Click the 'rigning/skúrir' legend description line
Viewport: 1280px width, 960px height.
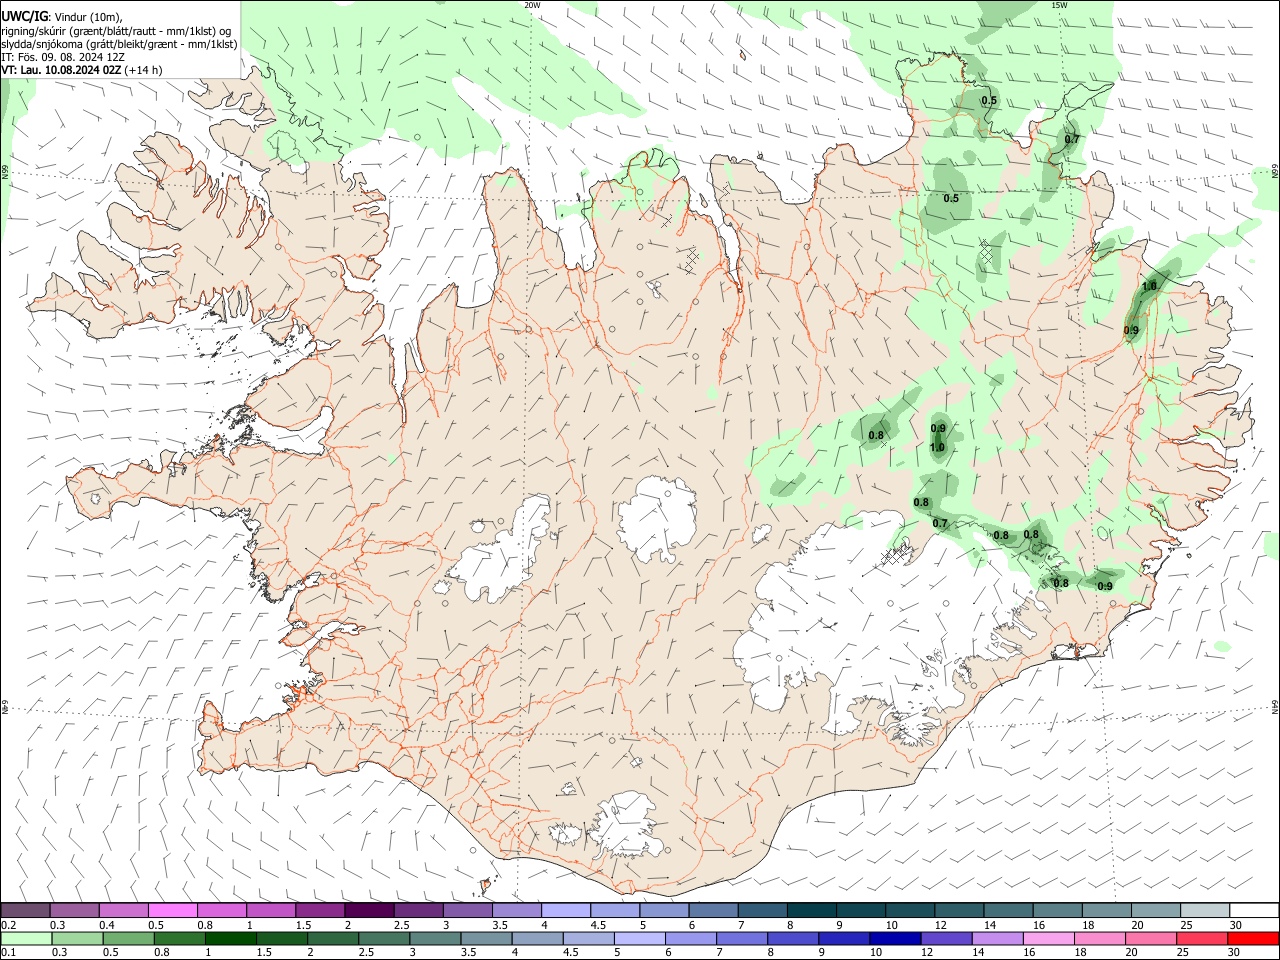117,31
